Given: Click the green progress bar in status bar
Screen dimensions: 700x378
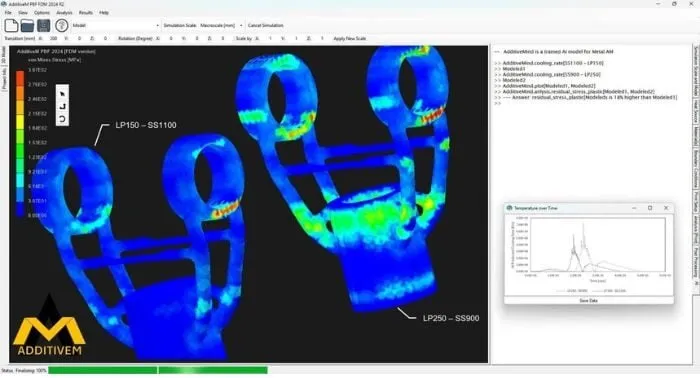Looking at the screenshot, I should (158, 370).
